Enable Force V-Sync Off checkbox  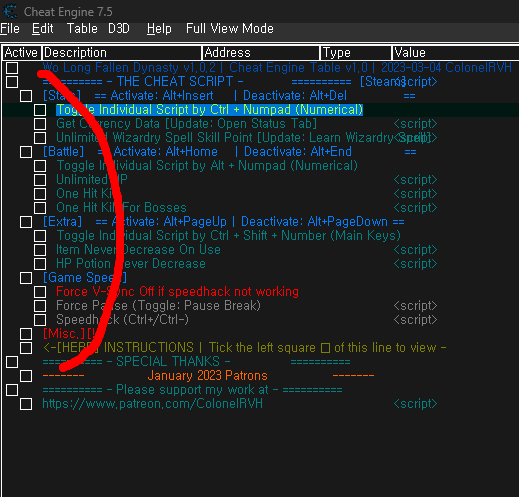[40, 292]
